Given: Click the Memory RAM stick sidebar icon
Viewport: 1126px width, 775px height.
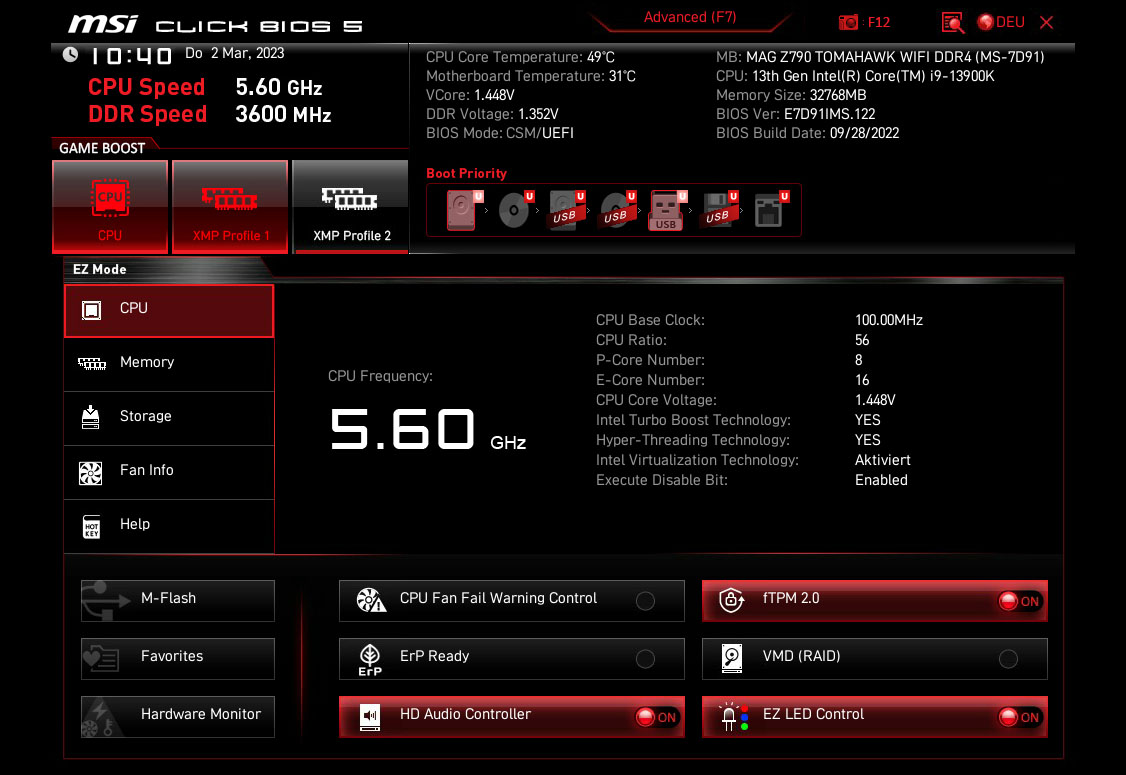Looking at the screenshot, I should [91, 363].
